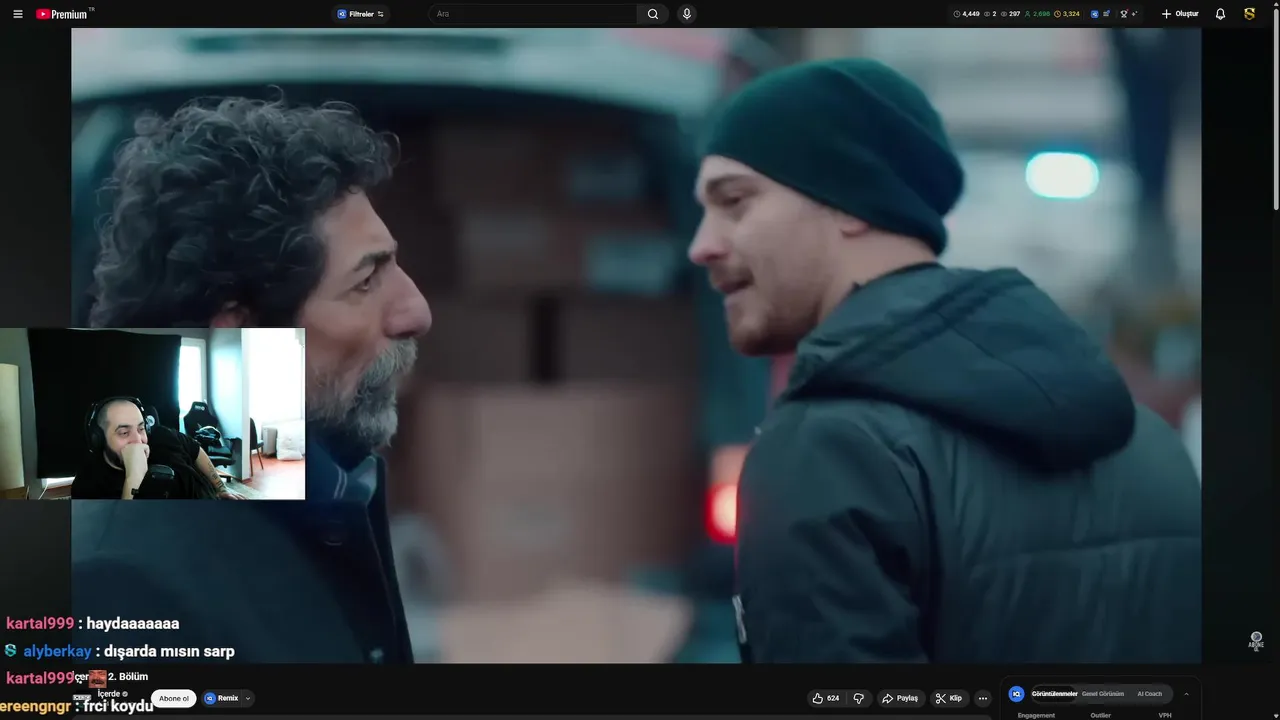Click the Outlier column label
1280x720 pixels.
click(x=1101, y=715)
